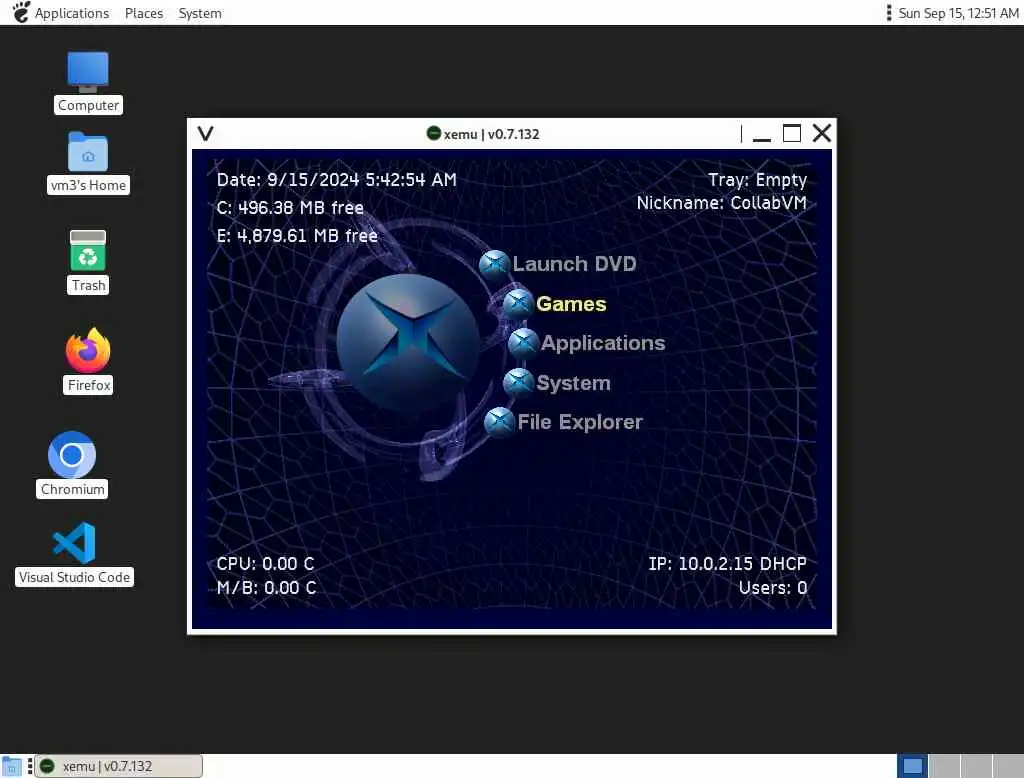Click the orb icon beside System
Viewport: 1024px width, 778px height.
click(x=519, y=383)
